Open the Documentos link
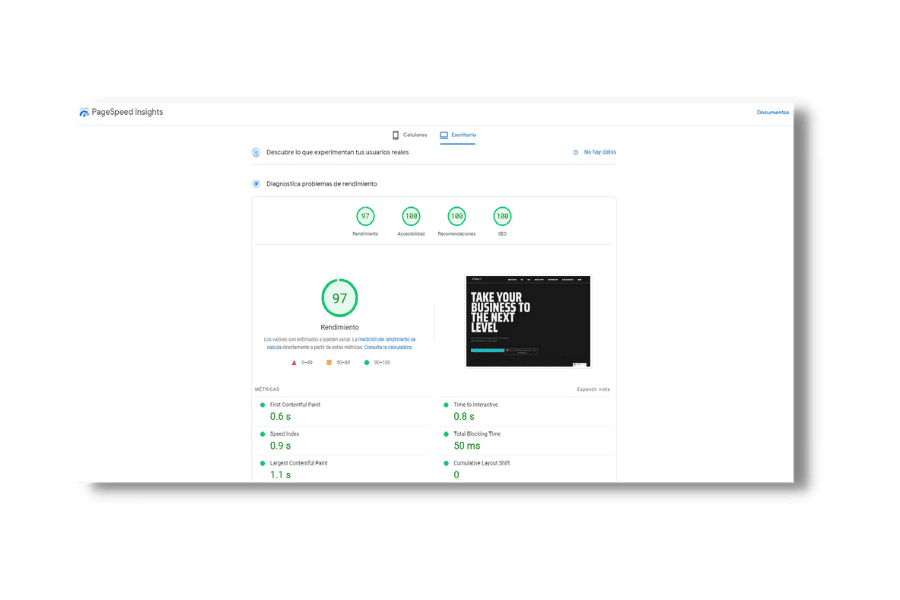The width and height of the screenshot is (900, 600). click(x=772, y=112)
